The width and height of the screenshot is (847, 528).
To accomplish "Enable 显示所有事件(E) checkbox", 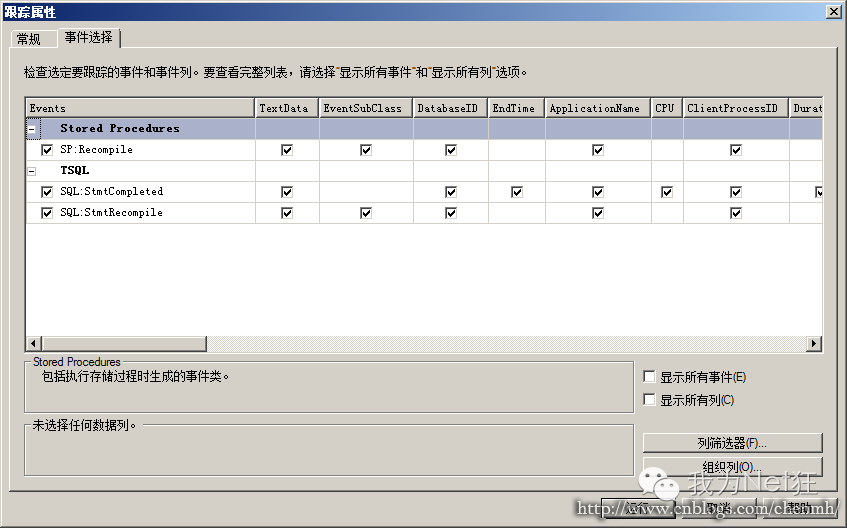I will [x=649, y=377].
